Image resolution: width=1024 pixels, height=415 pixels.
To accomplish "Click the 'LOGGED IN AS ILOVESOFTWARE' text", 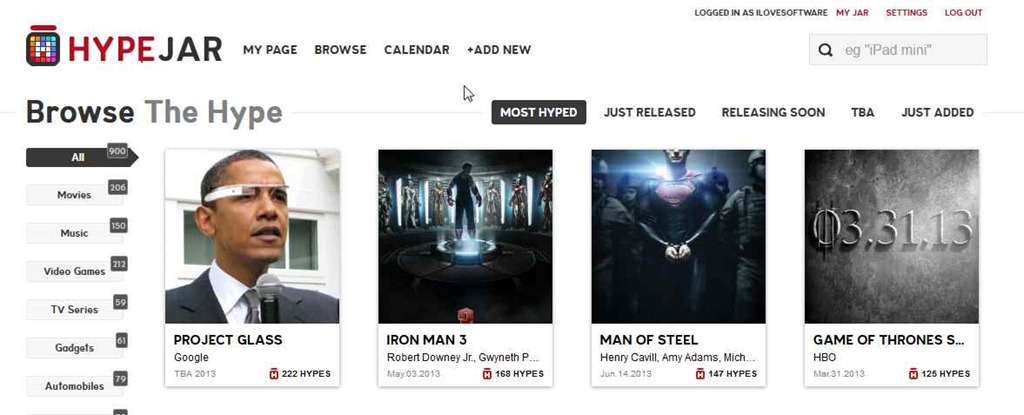I will click(x=761, y=12).
